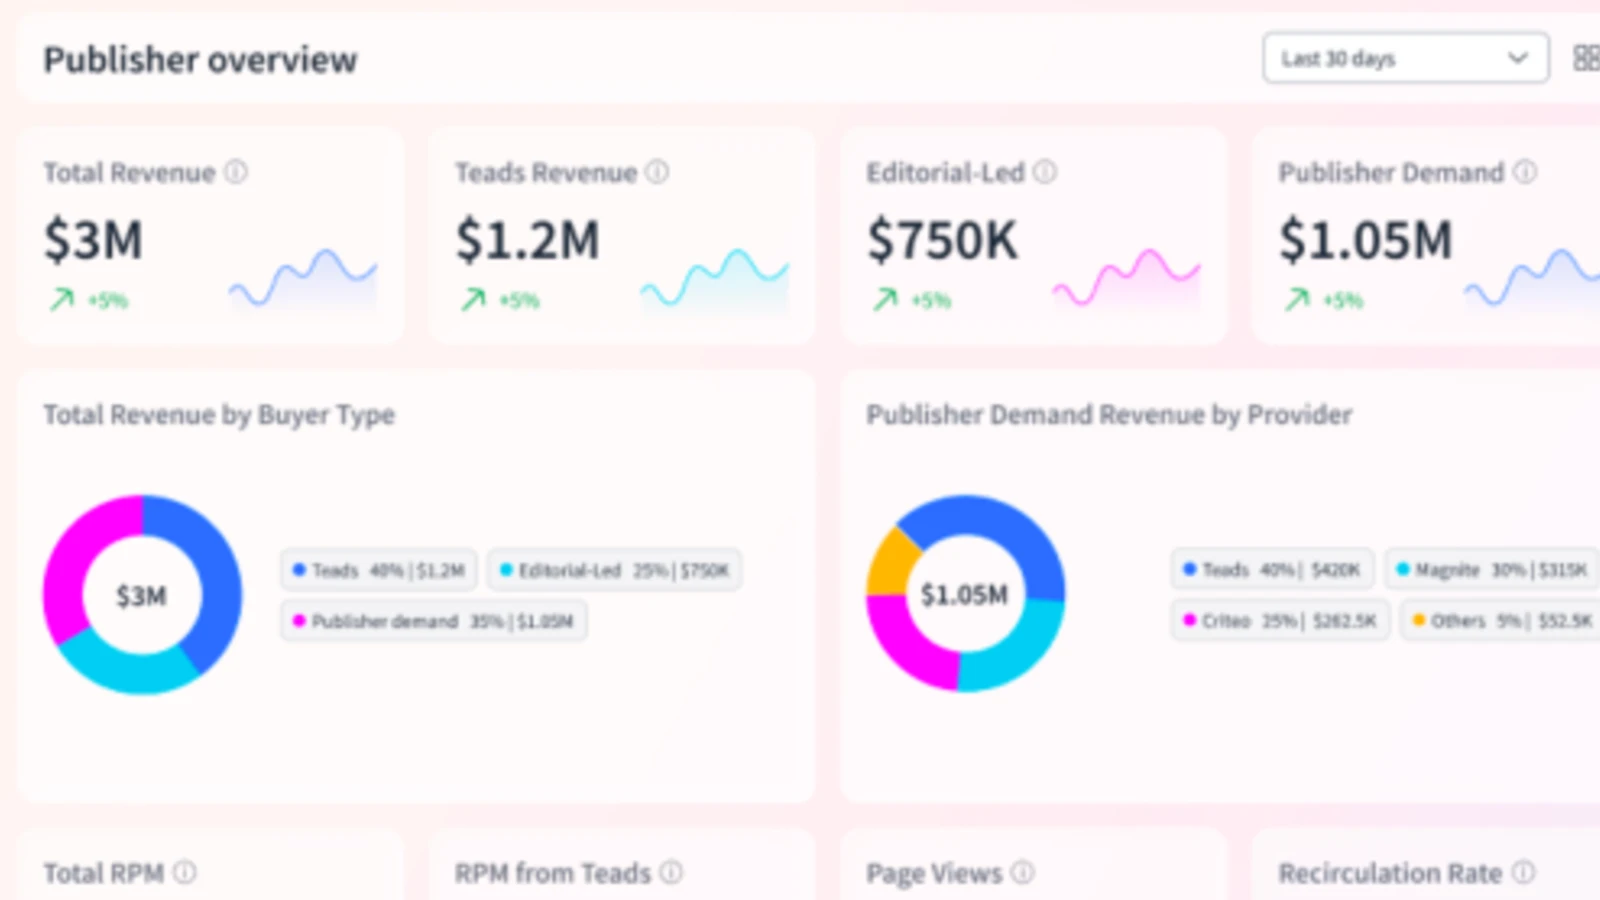Click the info icon next to Page Views
This screenshot has width=1600, height=900.
(1022, 872)
